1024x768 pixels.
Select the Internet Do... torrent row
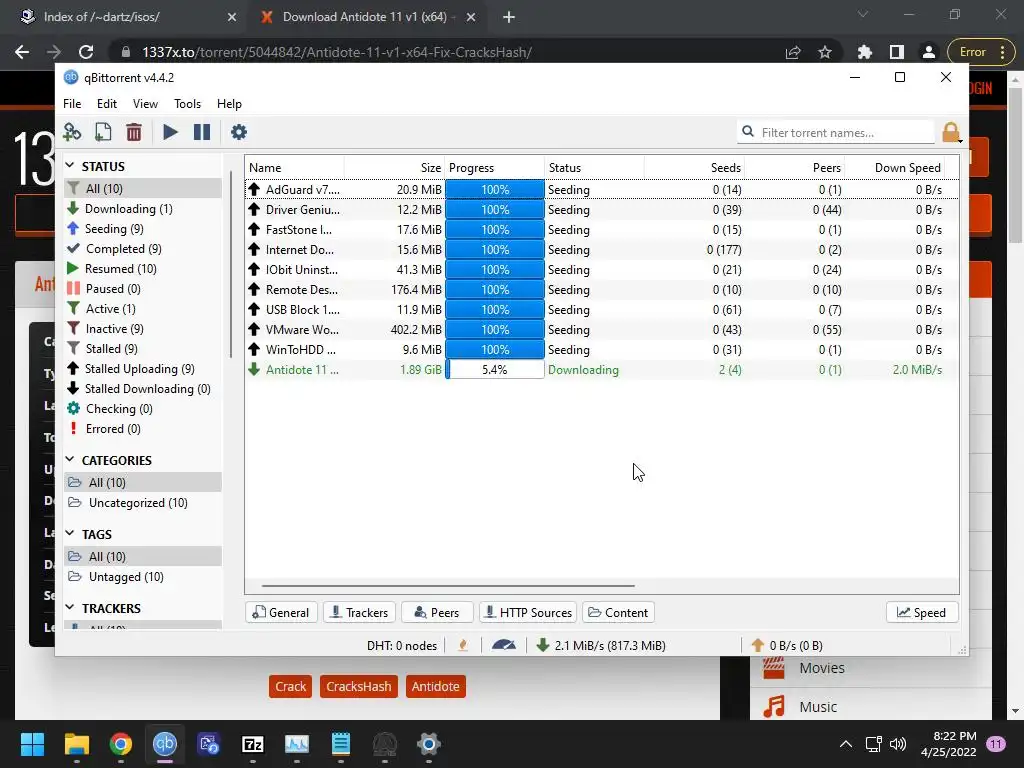[x=602, y=249]
